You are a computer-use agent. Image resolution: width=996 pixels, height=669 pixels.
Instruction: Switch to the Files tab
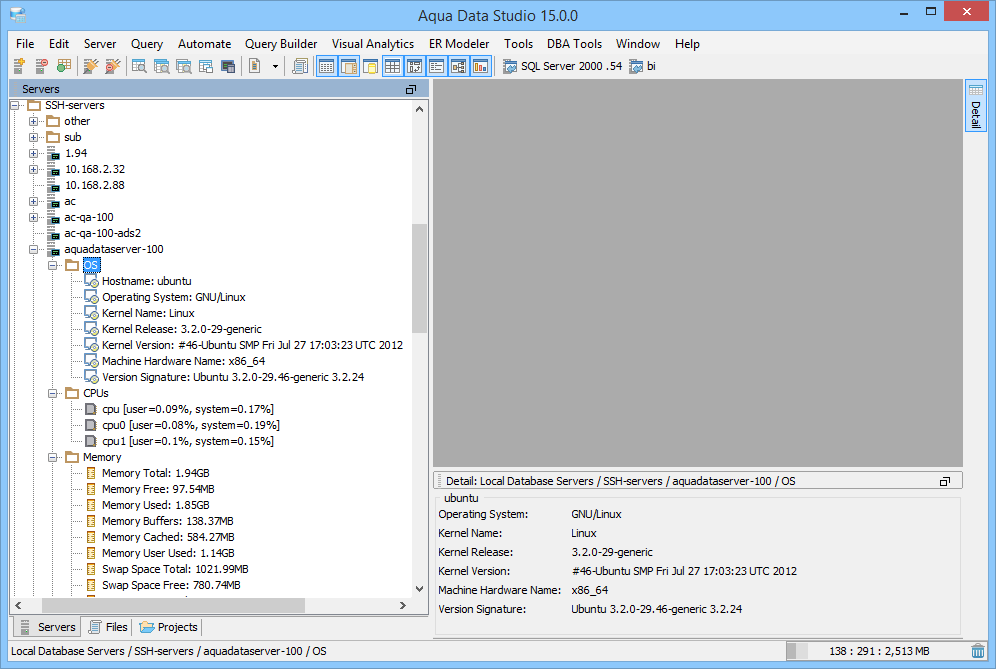(x=108, y=627)
